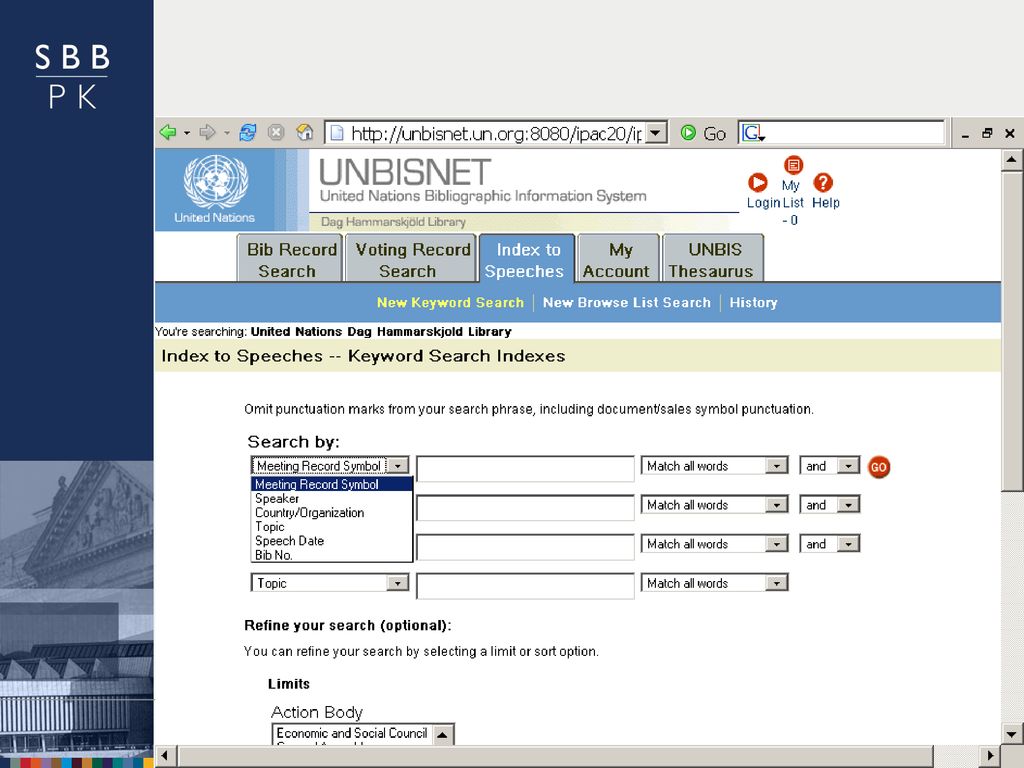The width and height of the screenshot is (1024, 768).
Task: Click the Help question mark icon
Action: (823, 182)
